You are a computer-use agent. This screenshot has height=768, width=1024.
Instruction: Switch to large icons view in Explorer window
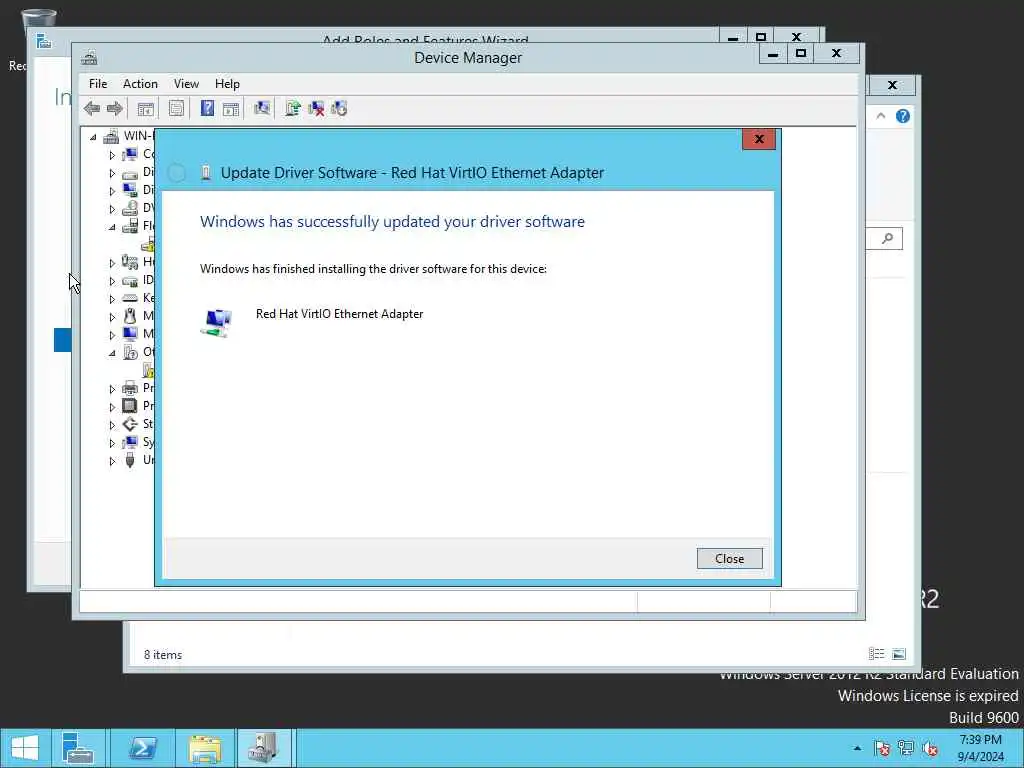pyautogui.click(x=899, y=654)
